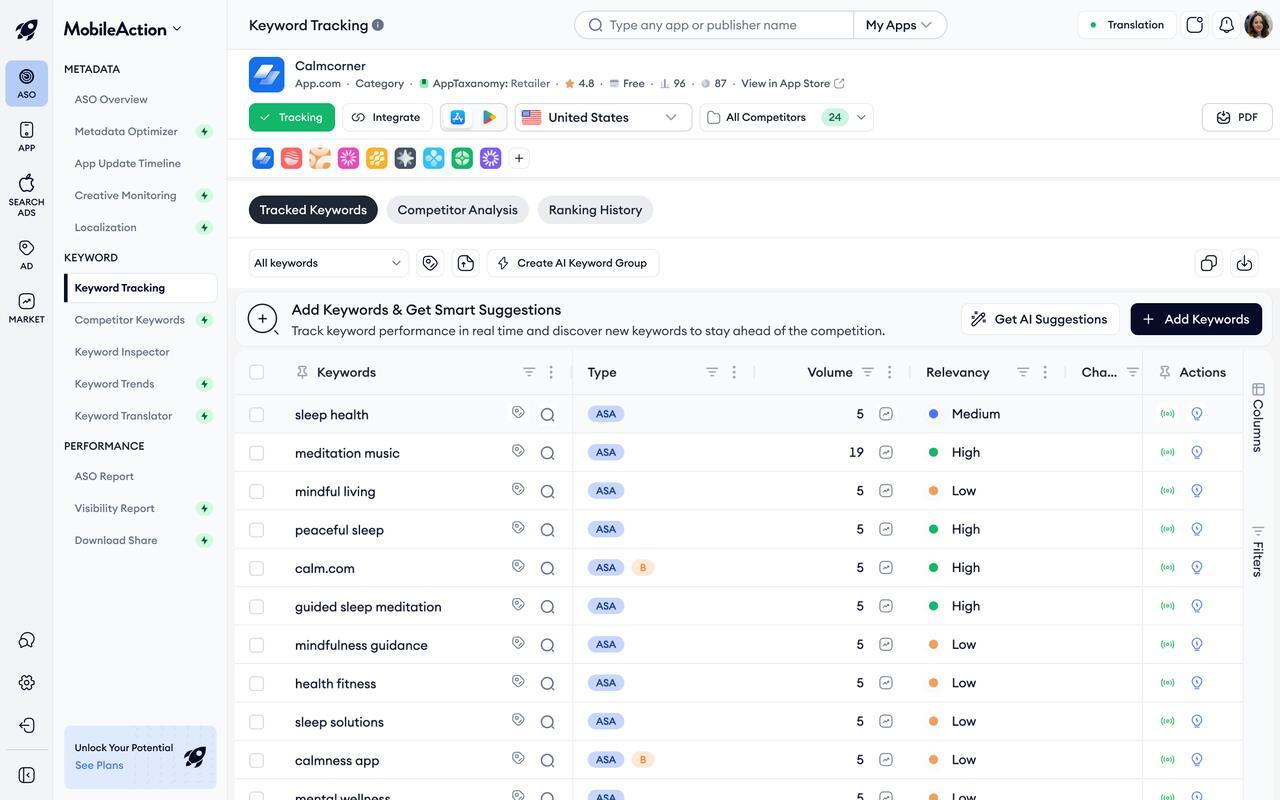The width and height of the screenshot is (1280, 800).
Task: Click the See Plans link
Action: [x=99, y=765]
